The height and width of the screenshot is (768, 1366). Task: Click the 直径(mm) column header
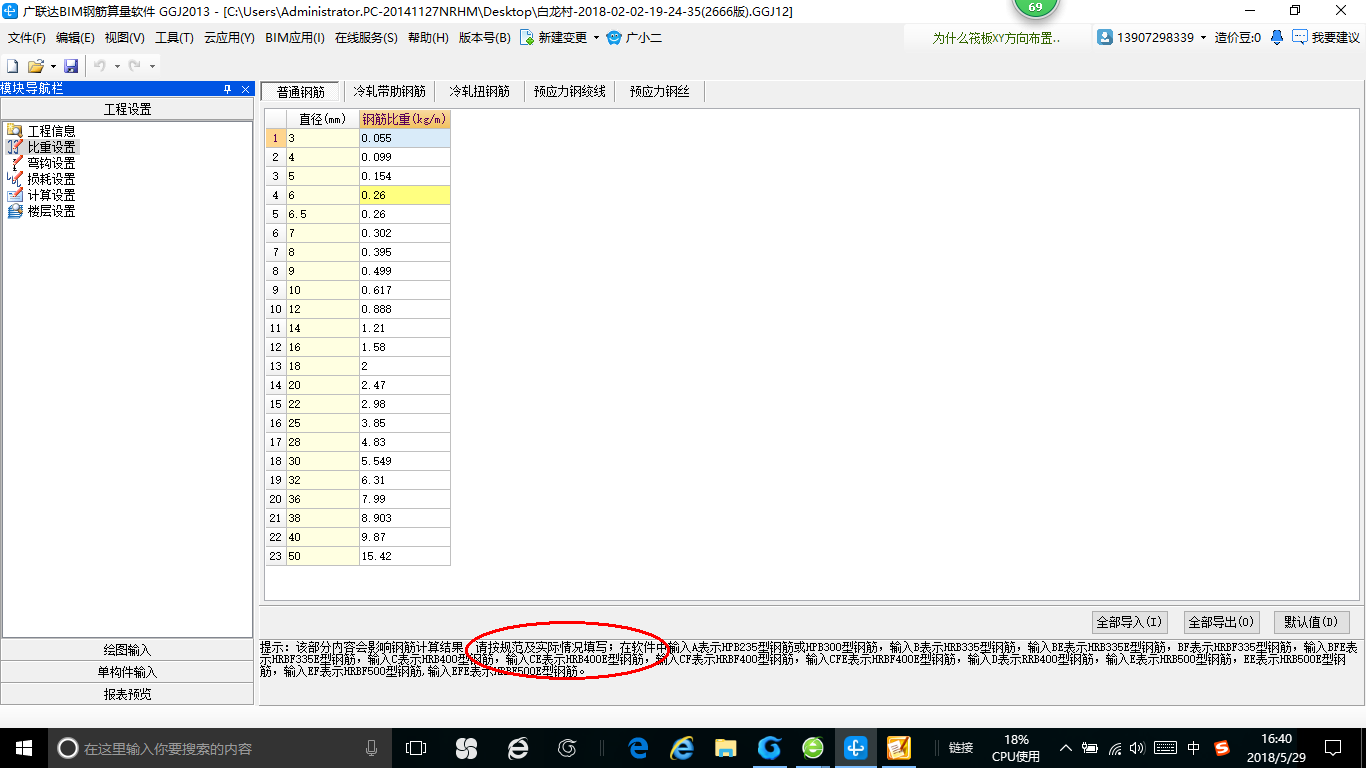[323, 119]
